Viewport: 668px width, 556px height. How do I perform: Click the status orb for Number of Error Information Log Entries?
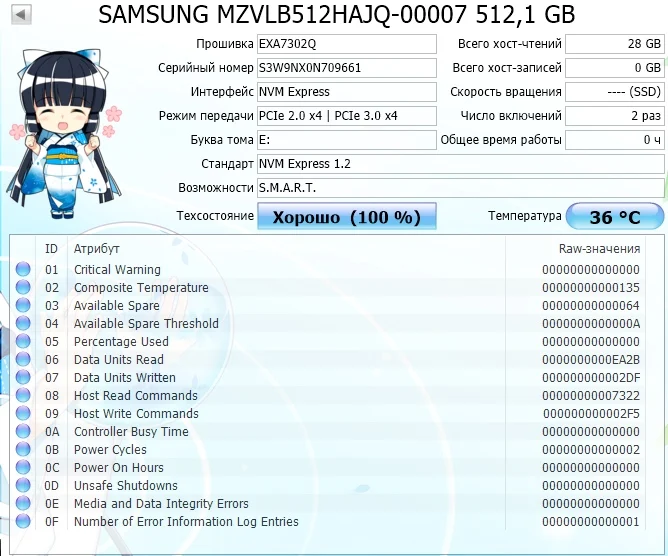coord(23,521)
